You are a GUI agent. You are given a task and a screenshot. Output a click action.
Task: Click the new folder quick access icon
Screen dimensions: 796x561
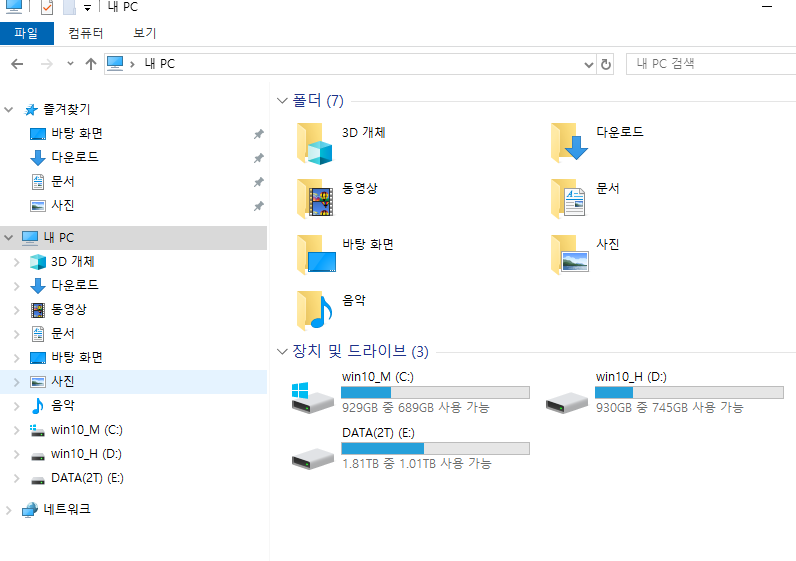[70, 7]
